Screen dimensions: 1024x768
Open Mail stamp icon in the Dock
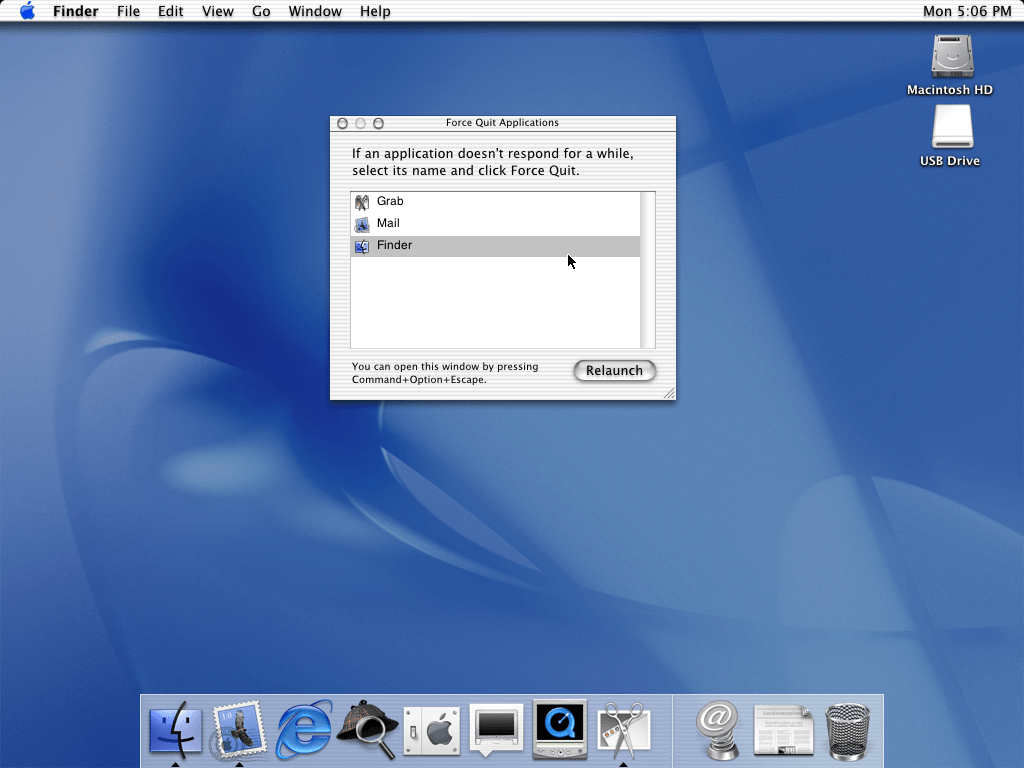click(x=239, y=729)
